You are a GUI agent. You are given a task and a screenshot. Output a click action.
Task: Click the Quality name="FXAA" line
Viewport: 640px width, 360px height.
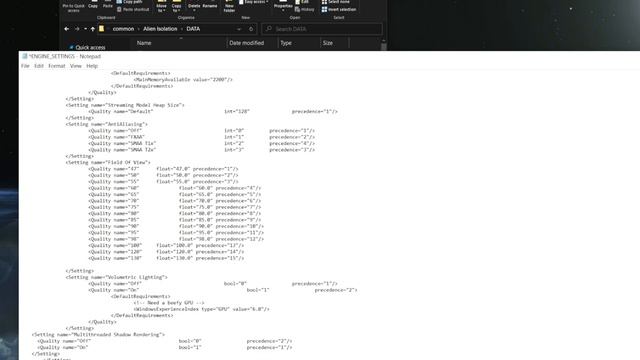[x=202, y=137]
